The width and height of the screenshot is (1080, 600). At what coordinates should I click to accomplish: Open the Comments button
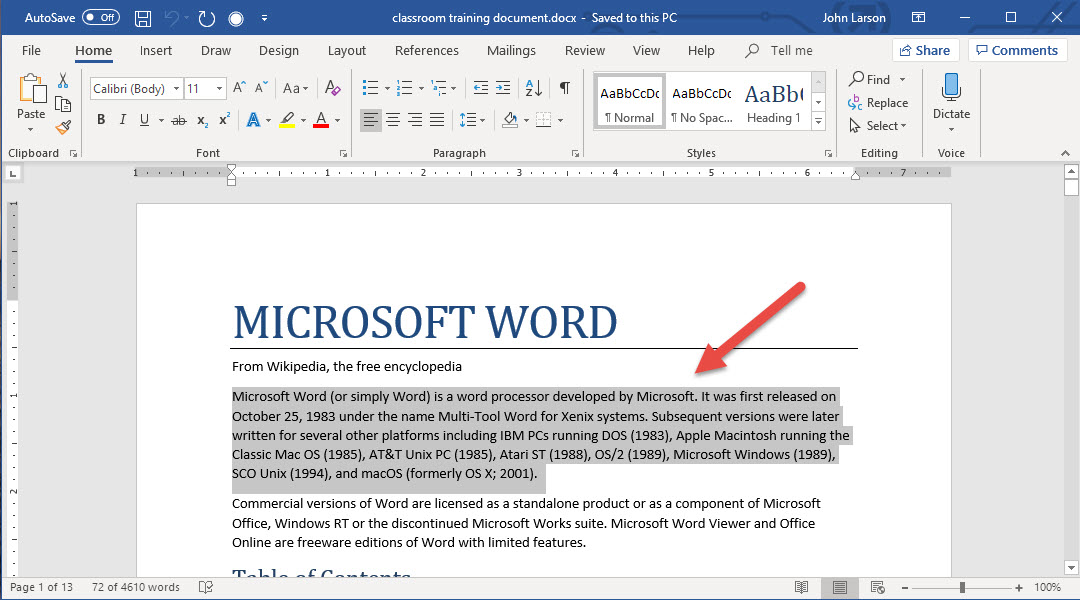pyautogui.click(x=1017, y=50)
